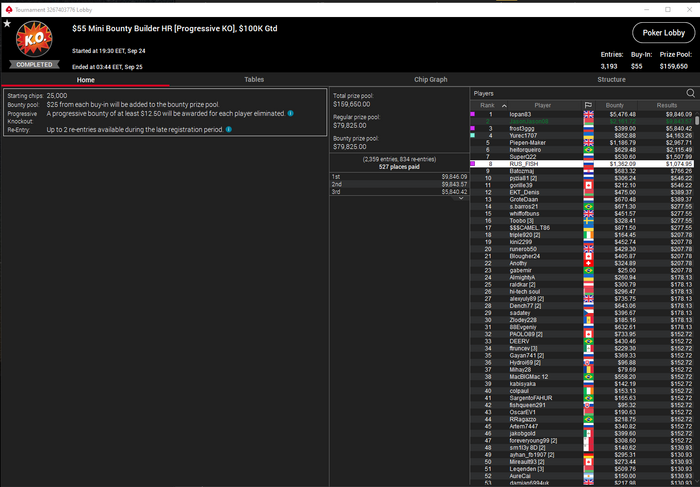The width and height of the screenshot is (700, 487).
Task: Click the Switzerland flag in Anothy row
Action: pyautogui.click(x=588, y=263)
